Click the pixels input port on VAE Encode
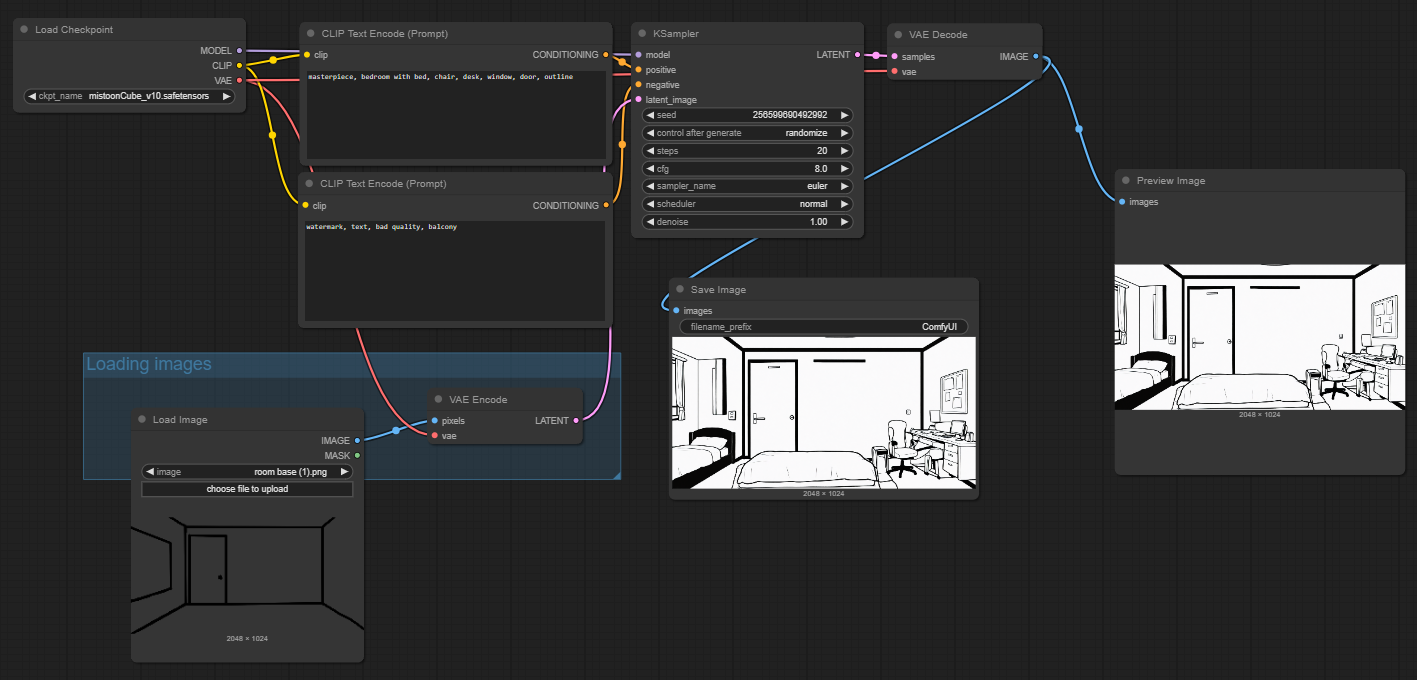This screenshot has width=1417, height=680. pos(434,421)
